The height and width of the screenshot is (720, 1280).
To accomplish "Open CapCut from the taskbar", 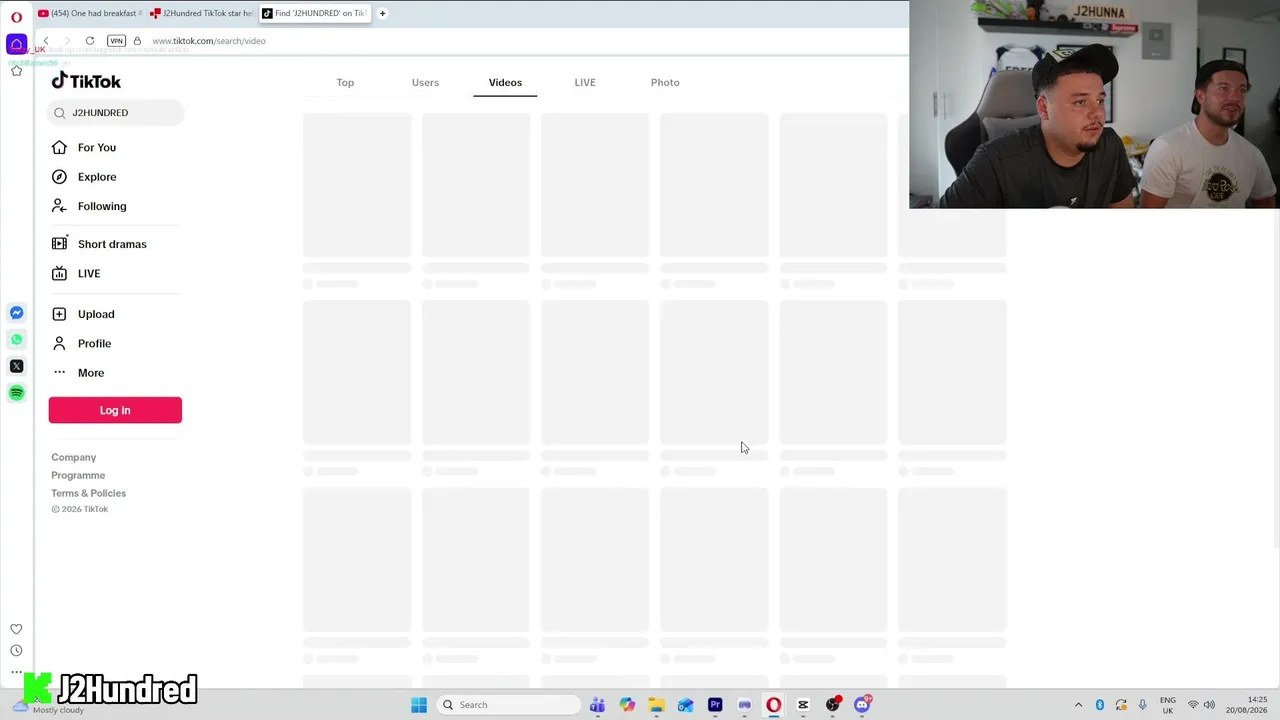I will click(x=803, y=705).
